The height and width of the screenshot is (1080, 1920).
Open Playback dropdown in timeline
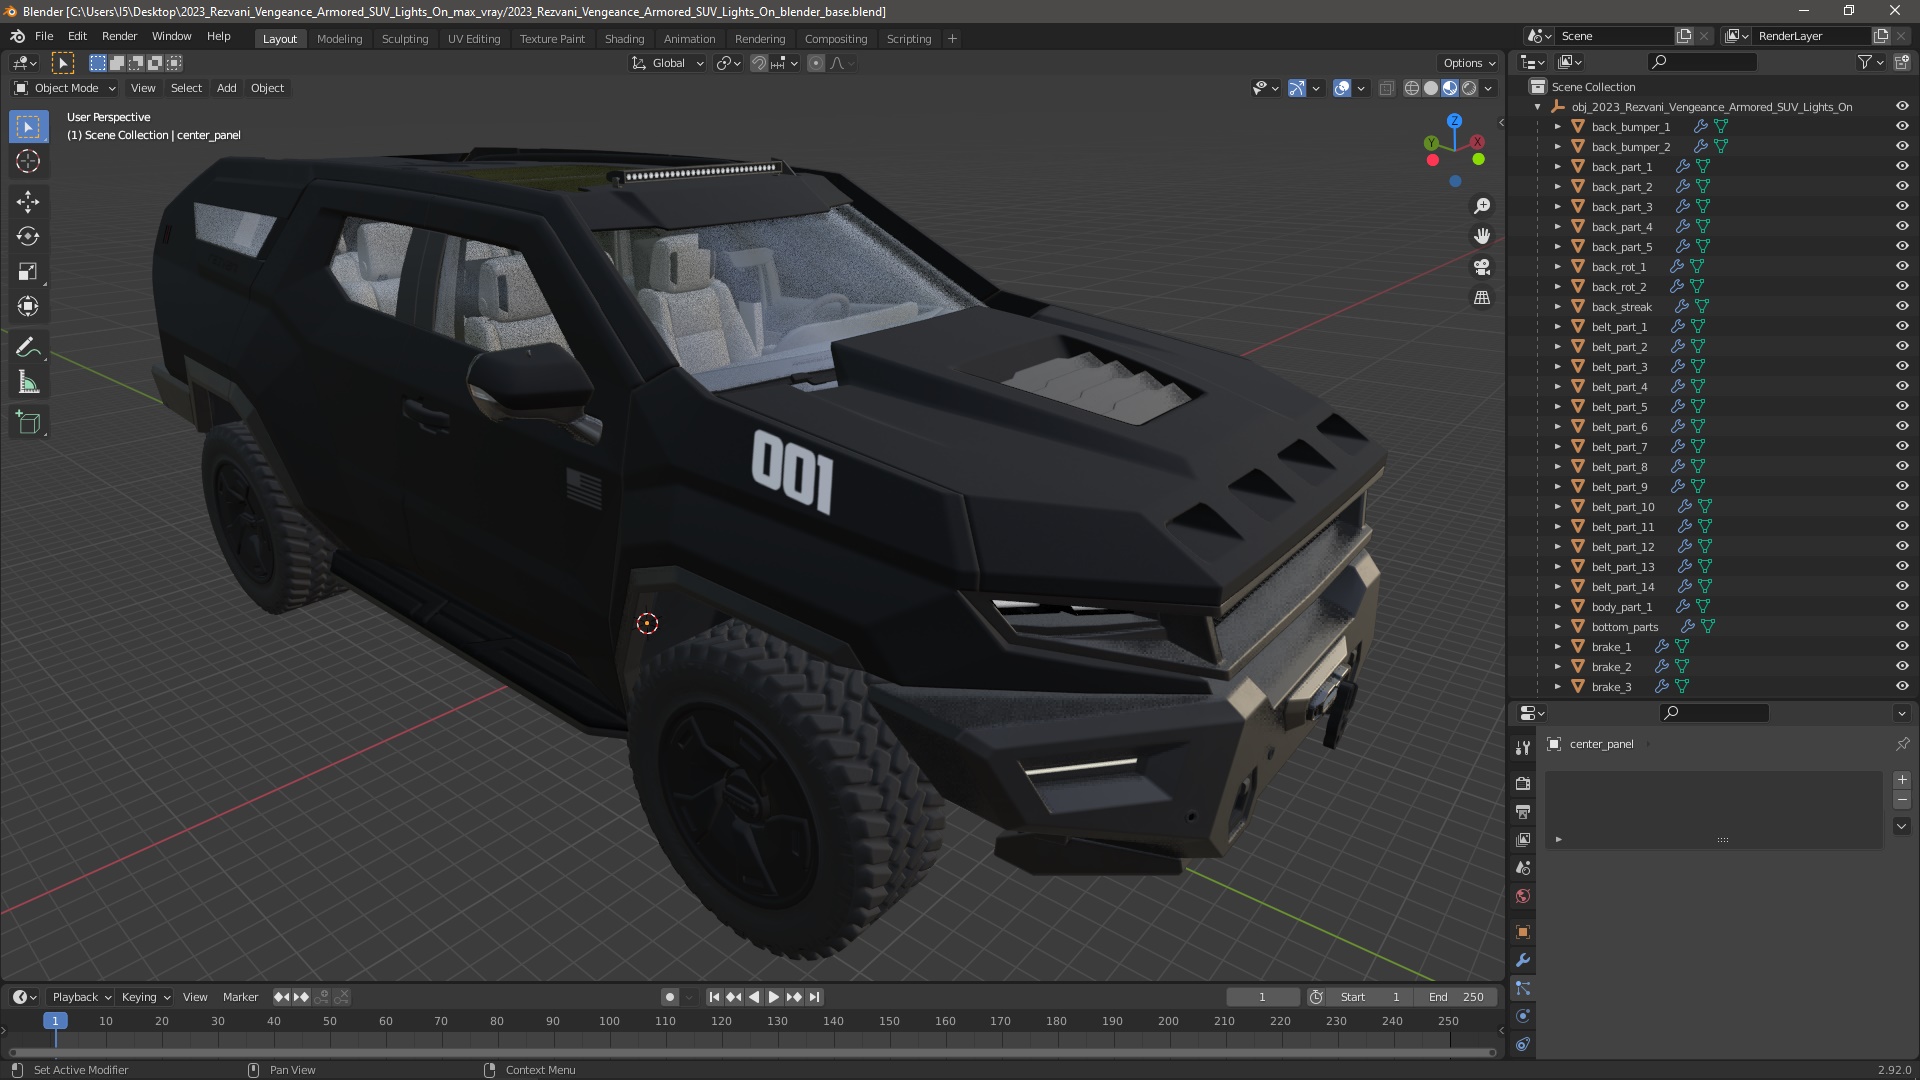[80, 997]
